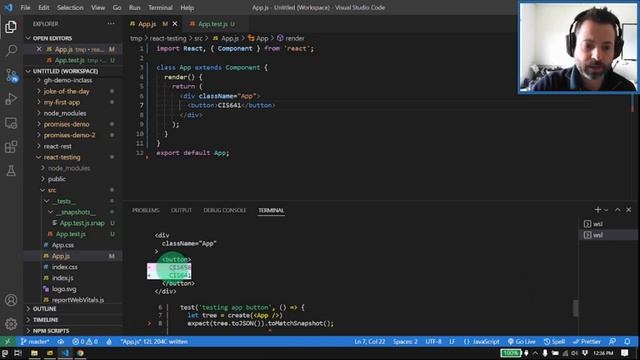
Task: Open the View menu
Action: click(98, 7)
